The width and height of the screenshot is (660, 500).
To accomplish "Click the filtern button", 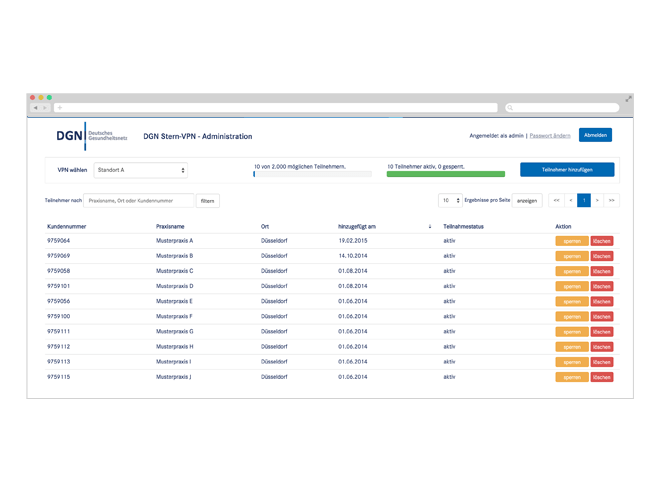I will [208, 201].
